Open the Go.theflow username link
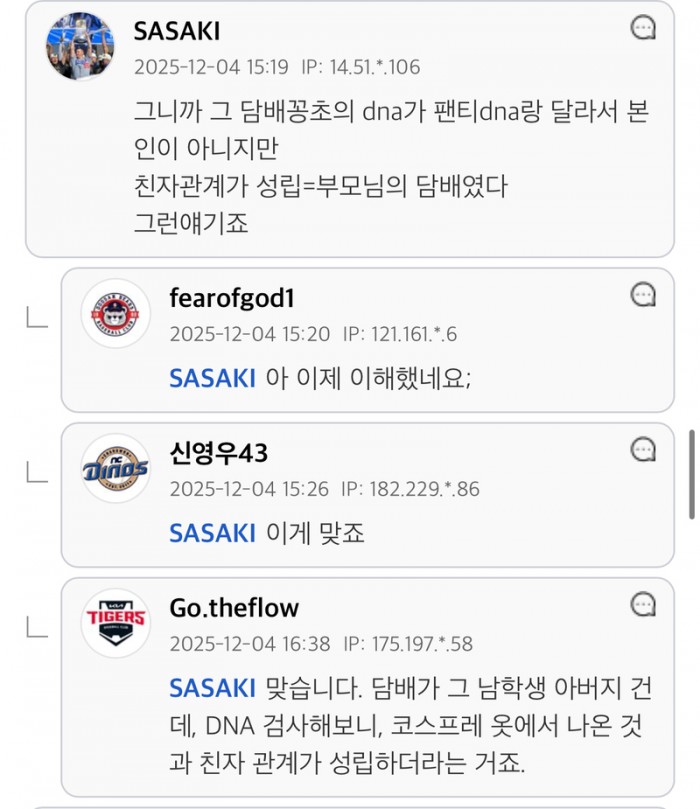The height and width of the screenshot is (809, 700). tap(234, 608)
